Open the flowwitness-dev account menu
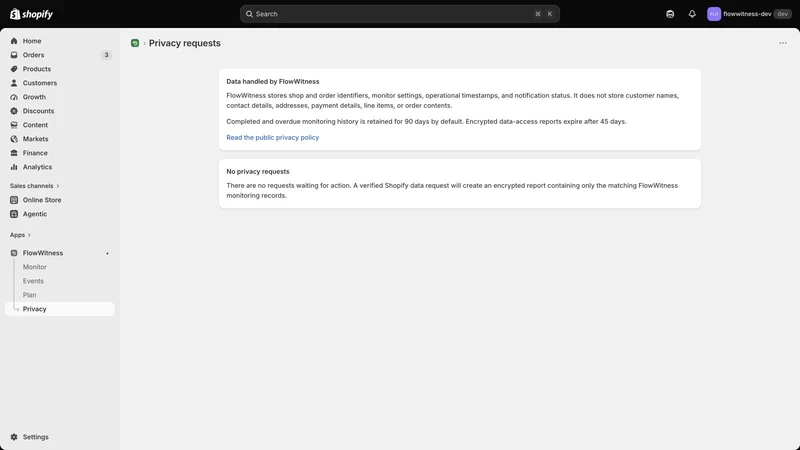This screenshot has height=450, width=800. point(748,14)
